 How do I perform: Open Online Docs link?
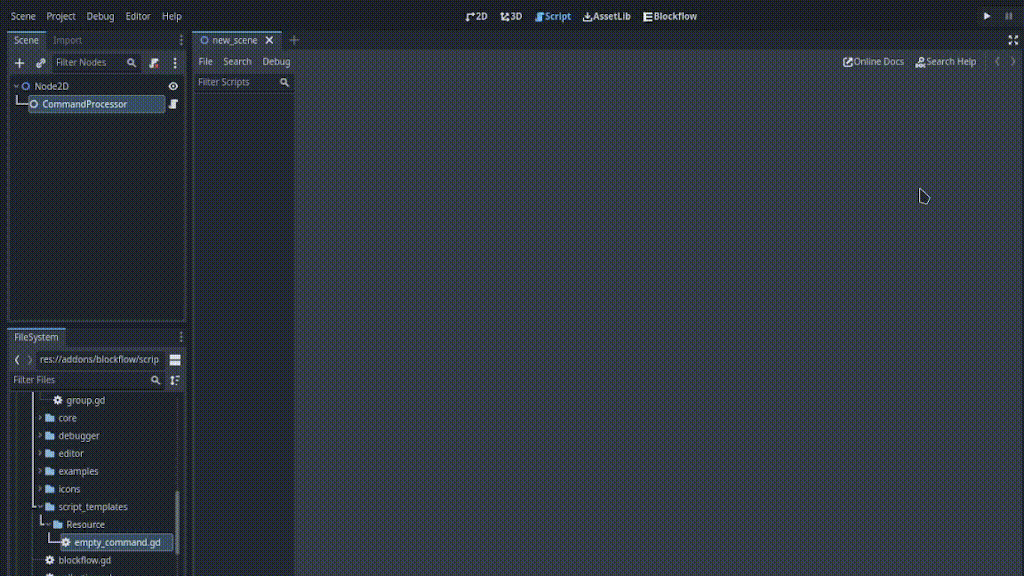tap(873, 62)
